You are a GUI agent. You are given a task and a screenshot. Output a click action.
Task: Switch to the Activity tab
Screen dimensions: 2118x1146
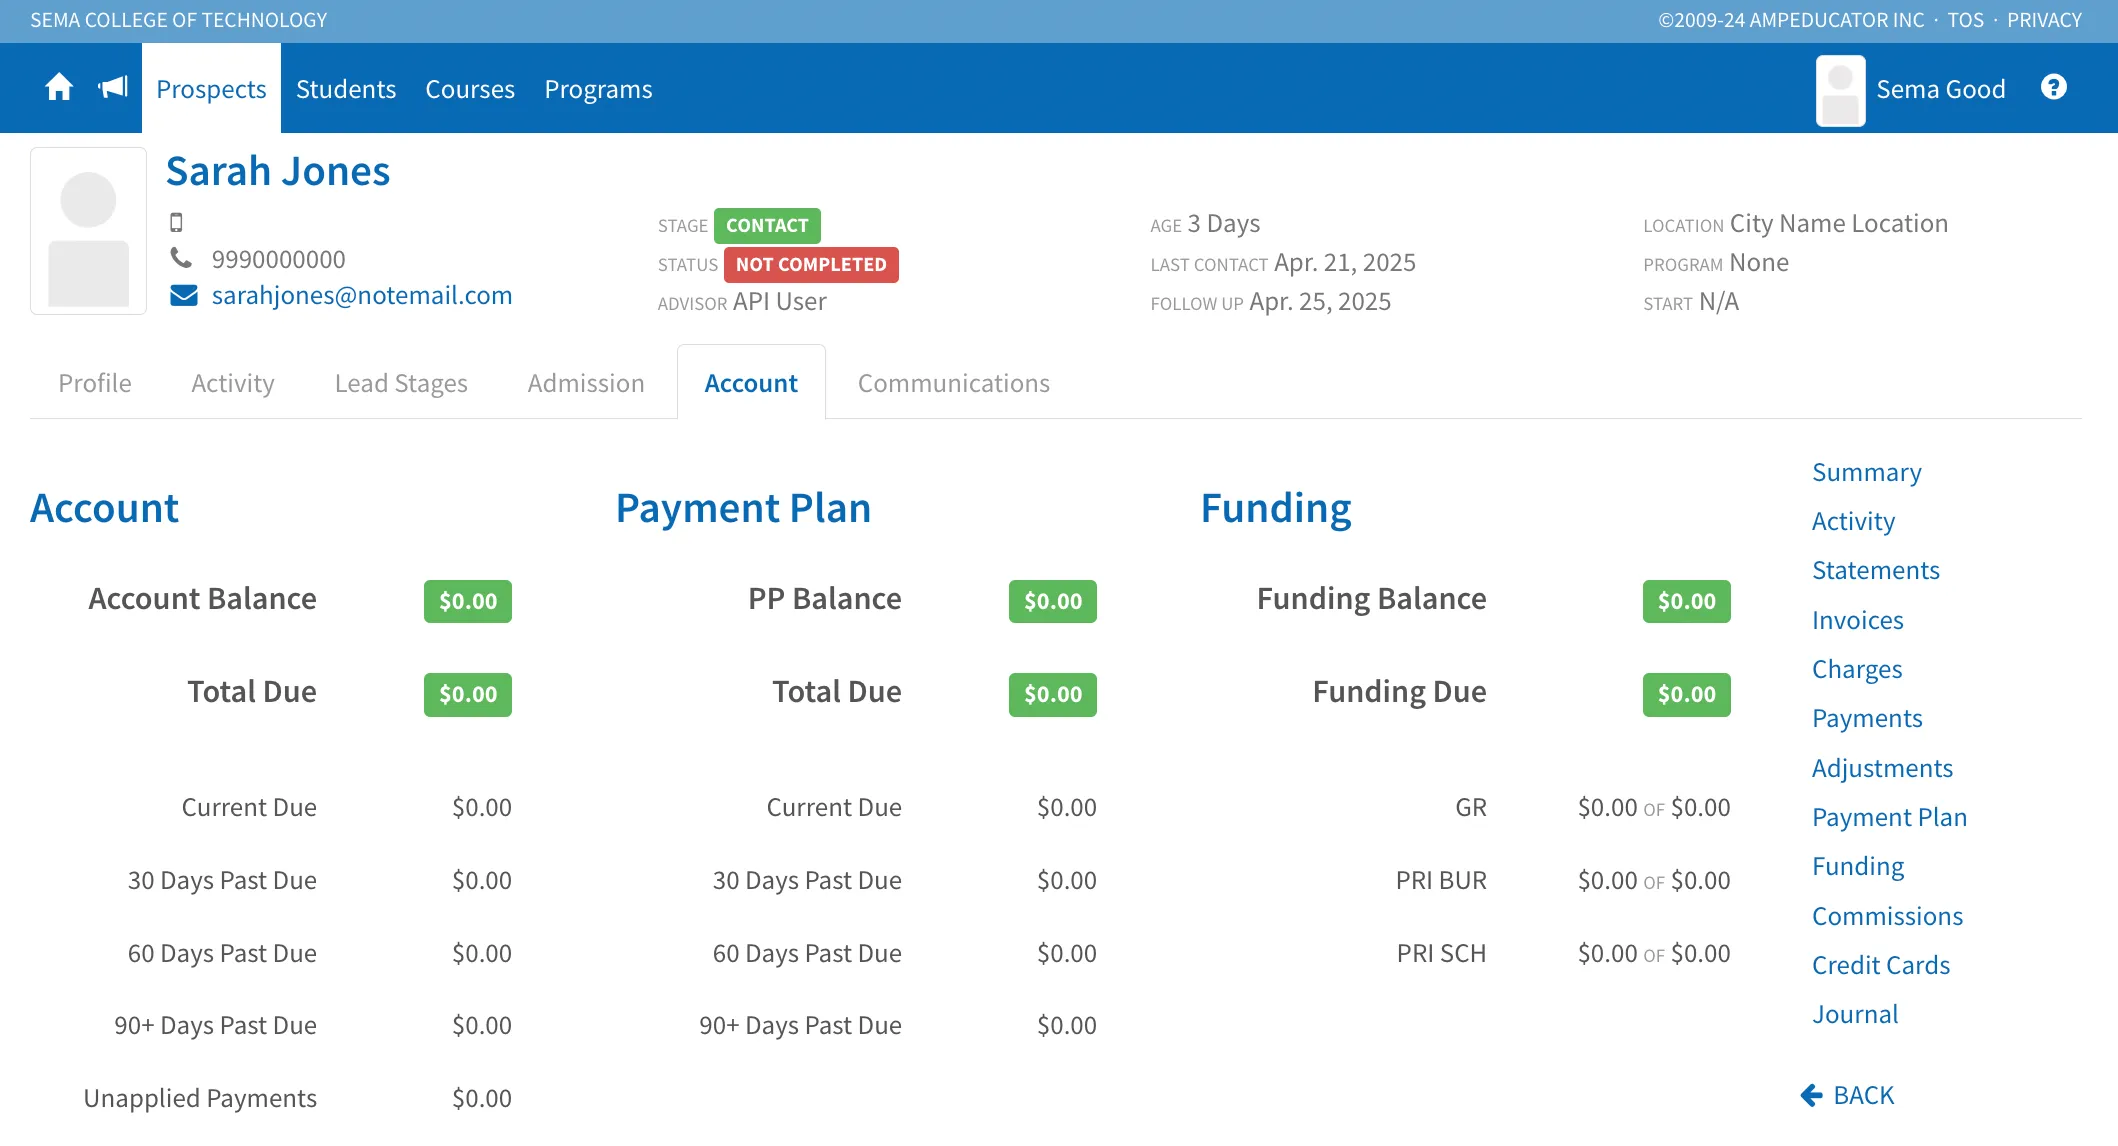click(233, 383)
